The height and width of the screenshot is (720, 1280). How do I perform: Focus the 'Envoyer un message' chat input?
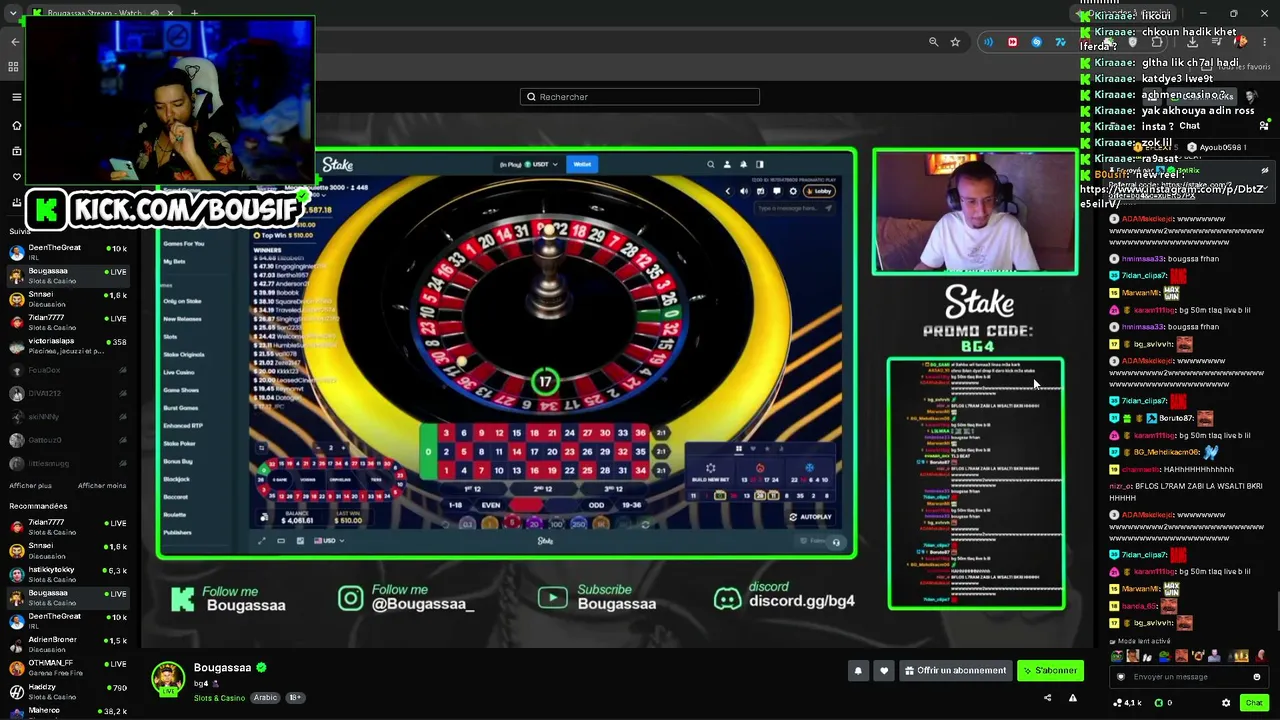pyautogui.click(x=1188, y=677)
